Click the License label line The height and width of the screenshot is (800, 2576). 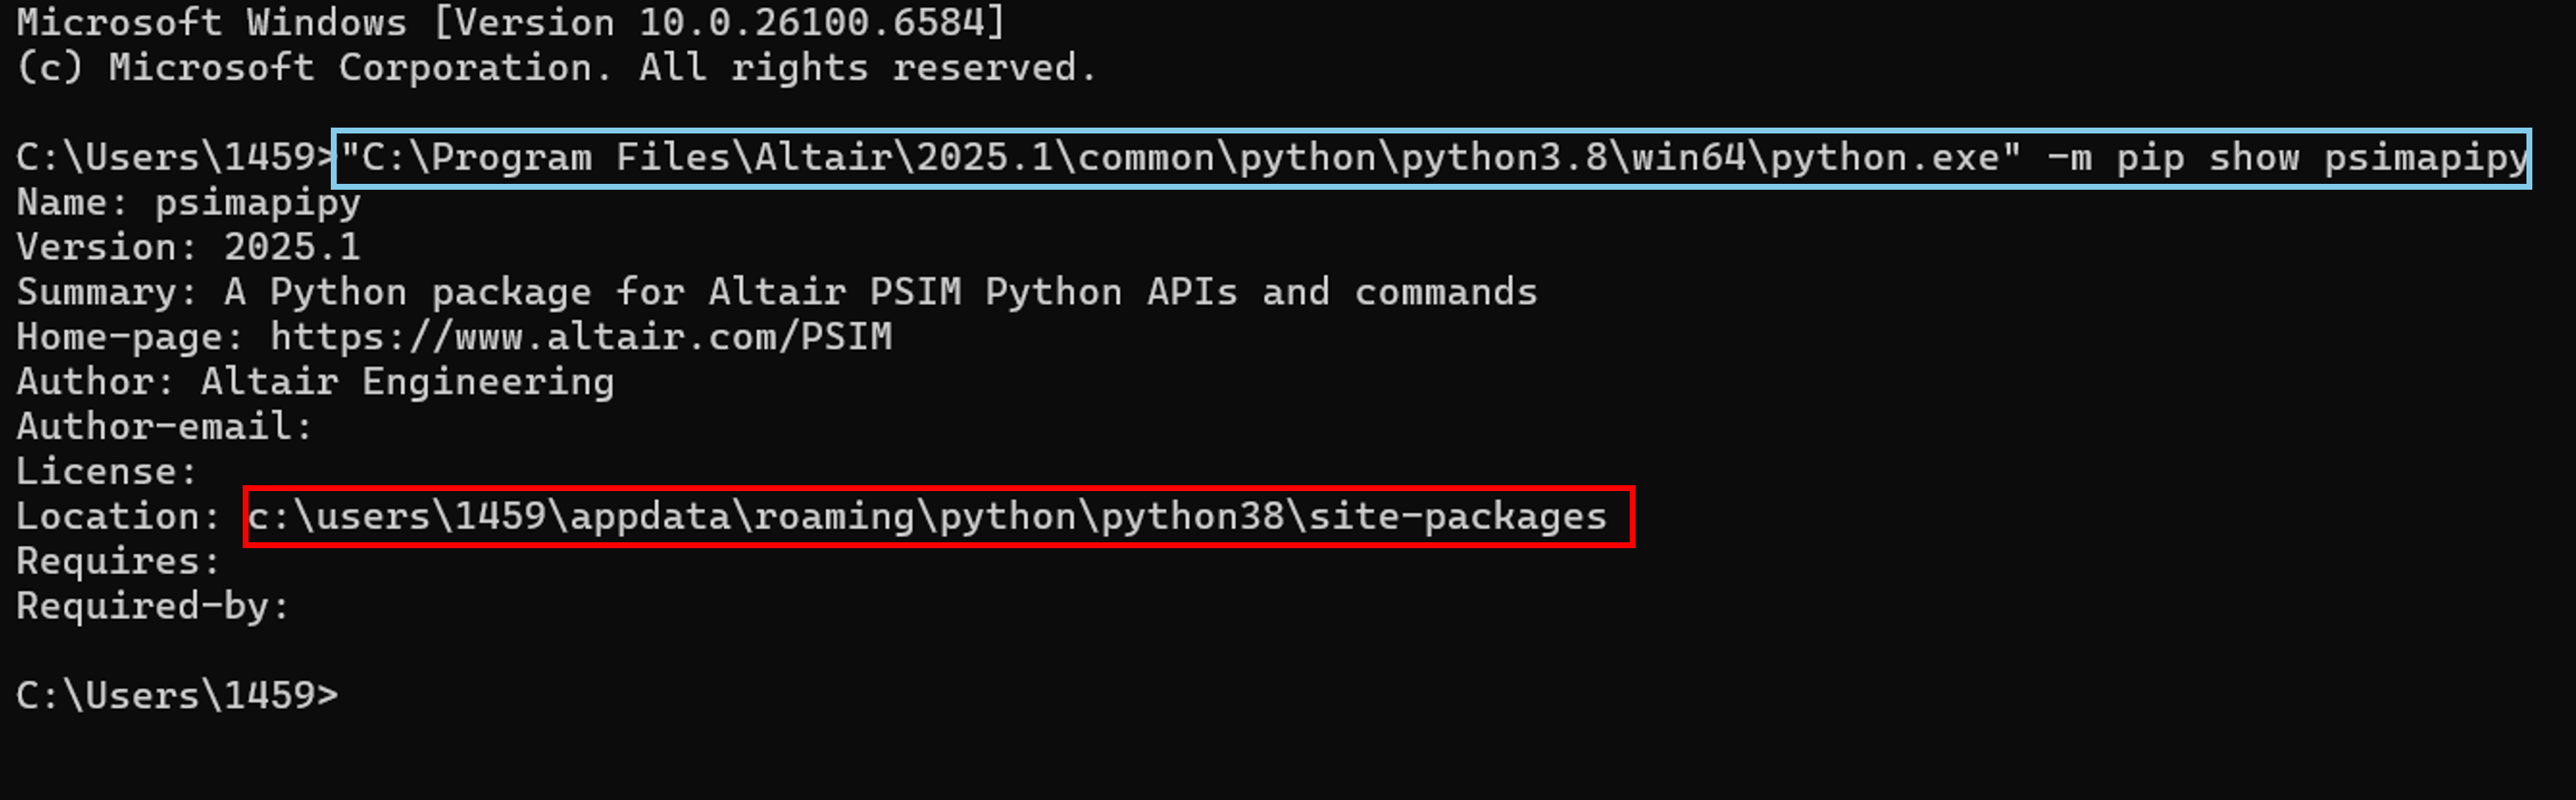tap(106, 471)
